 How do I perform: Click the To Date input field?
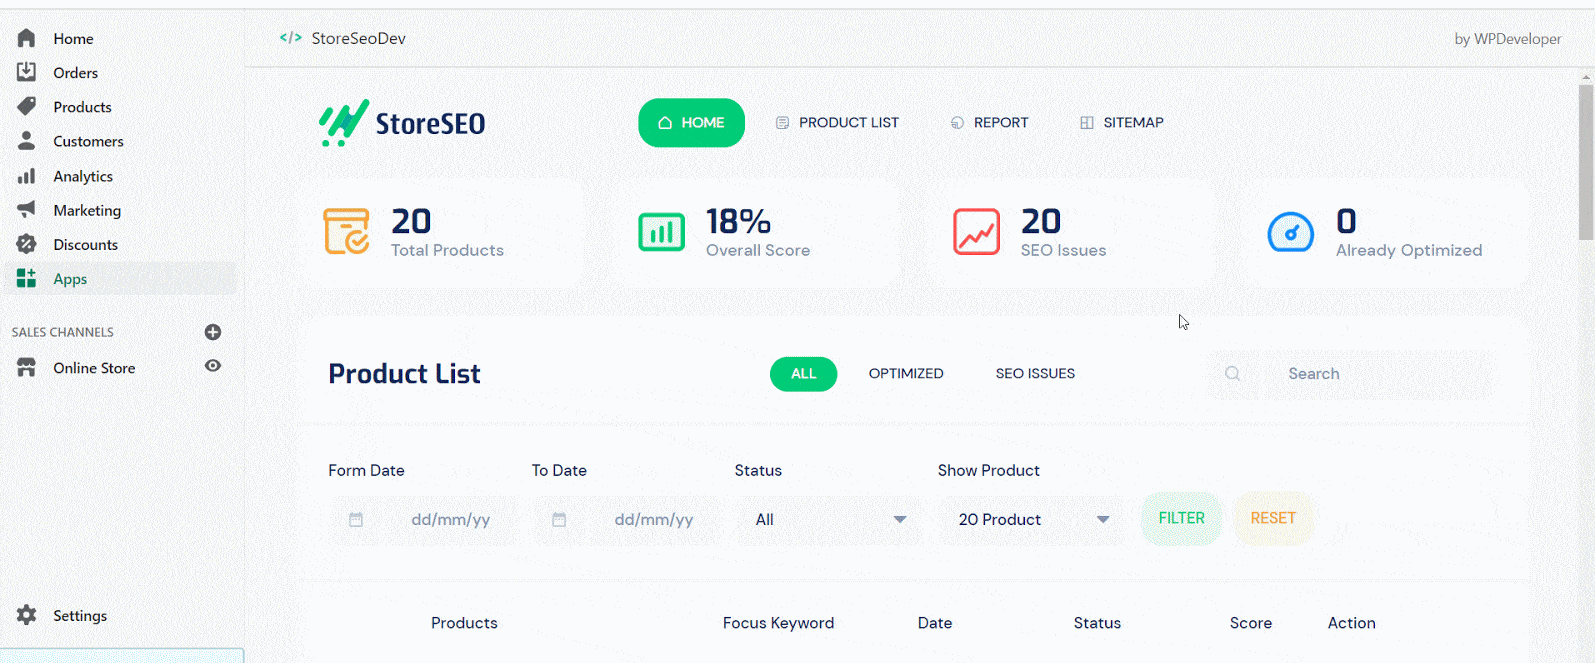627,519
